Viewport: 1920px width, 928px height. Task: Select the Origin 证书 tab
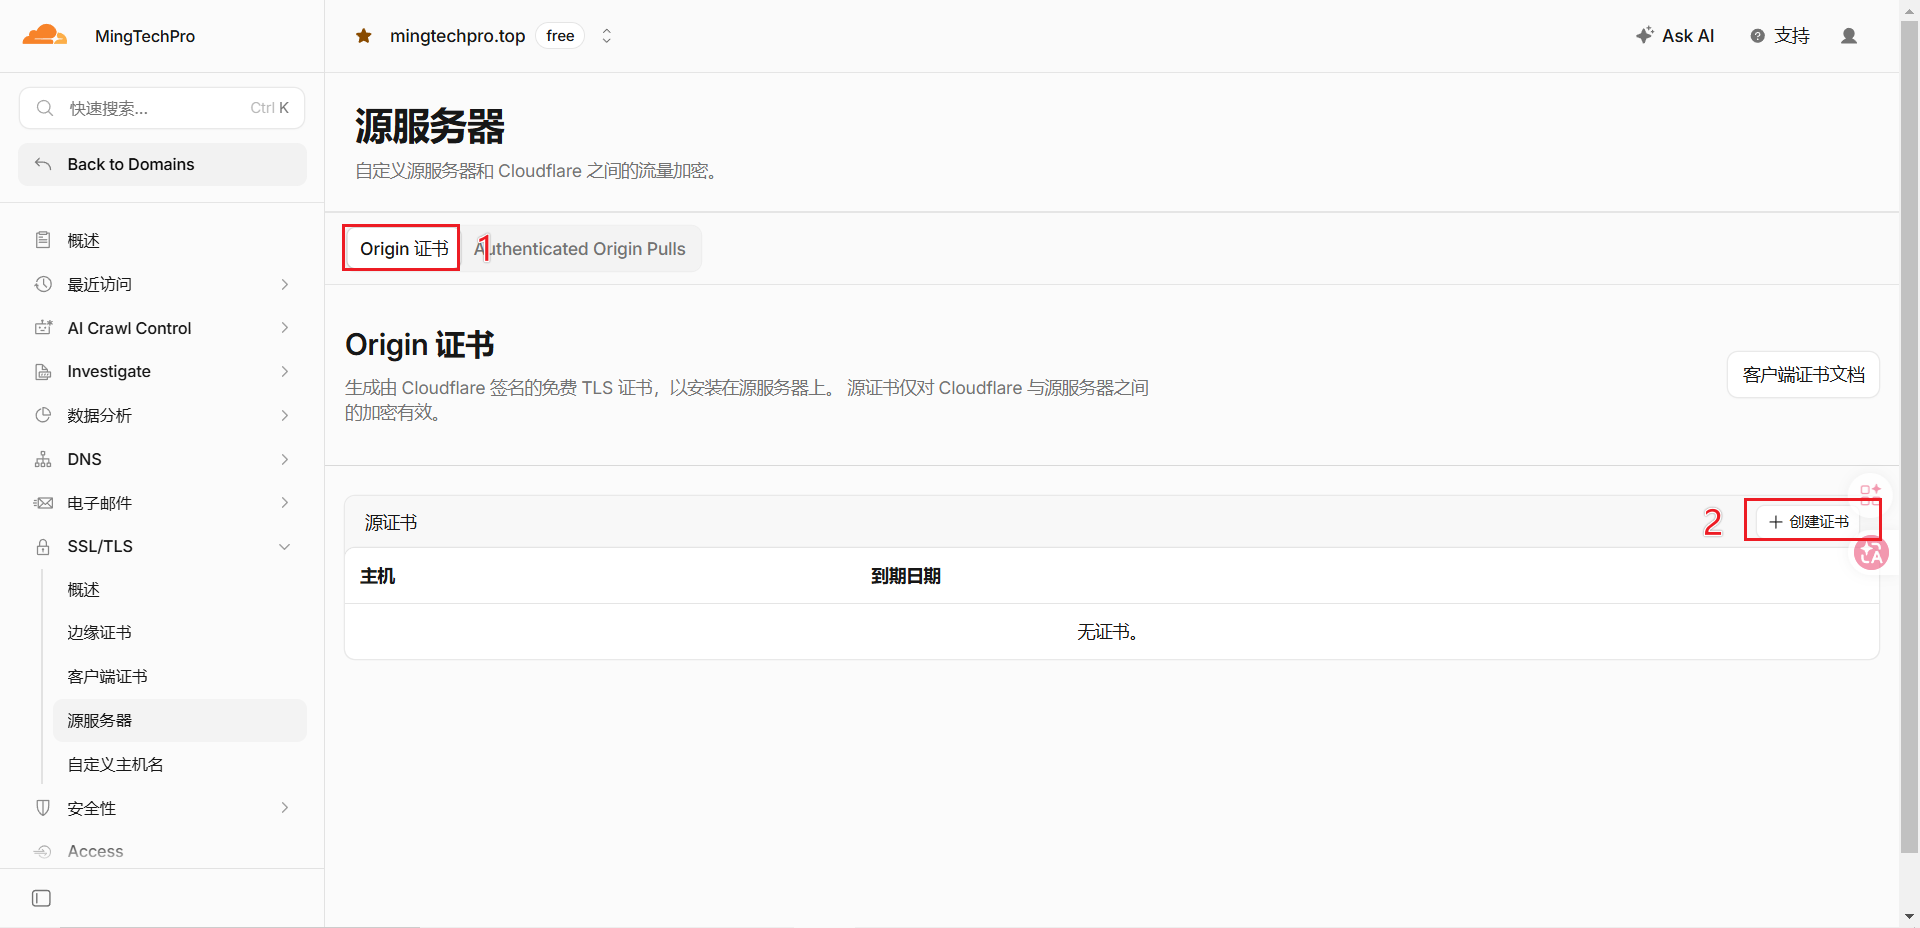point(403,249)
